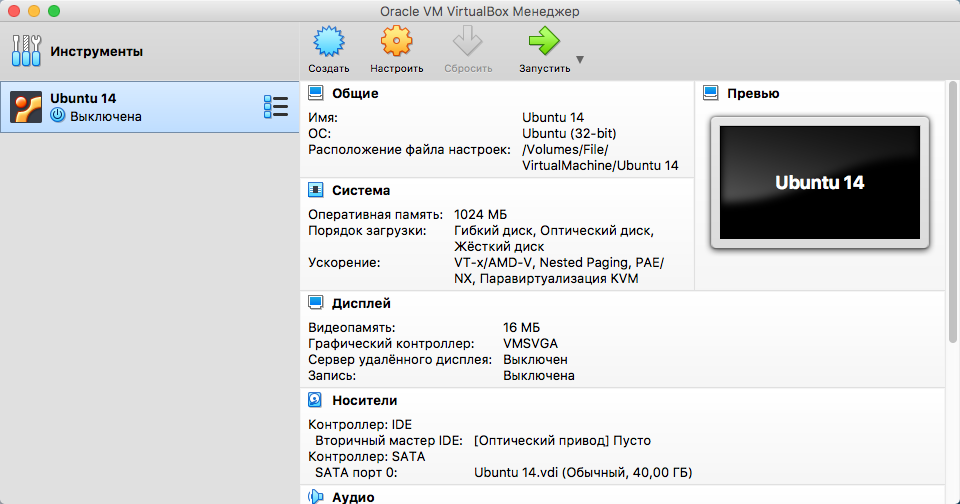Screen dimensions: 960x504
Task: Click the greyed-out Сбросить arrow icon
Action: point(468,42)
